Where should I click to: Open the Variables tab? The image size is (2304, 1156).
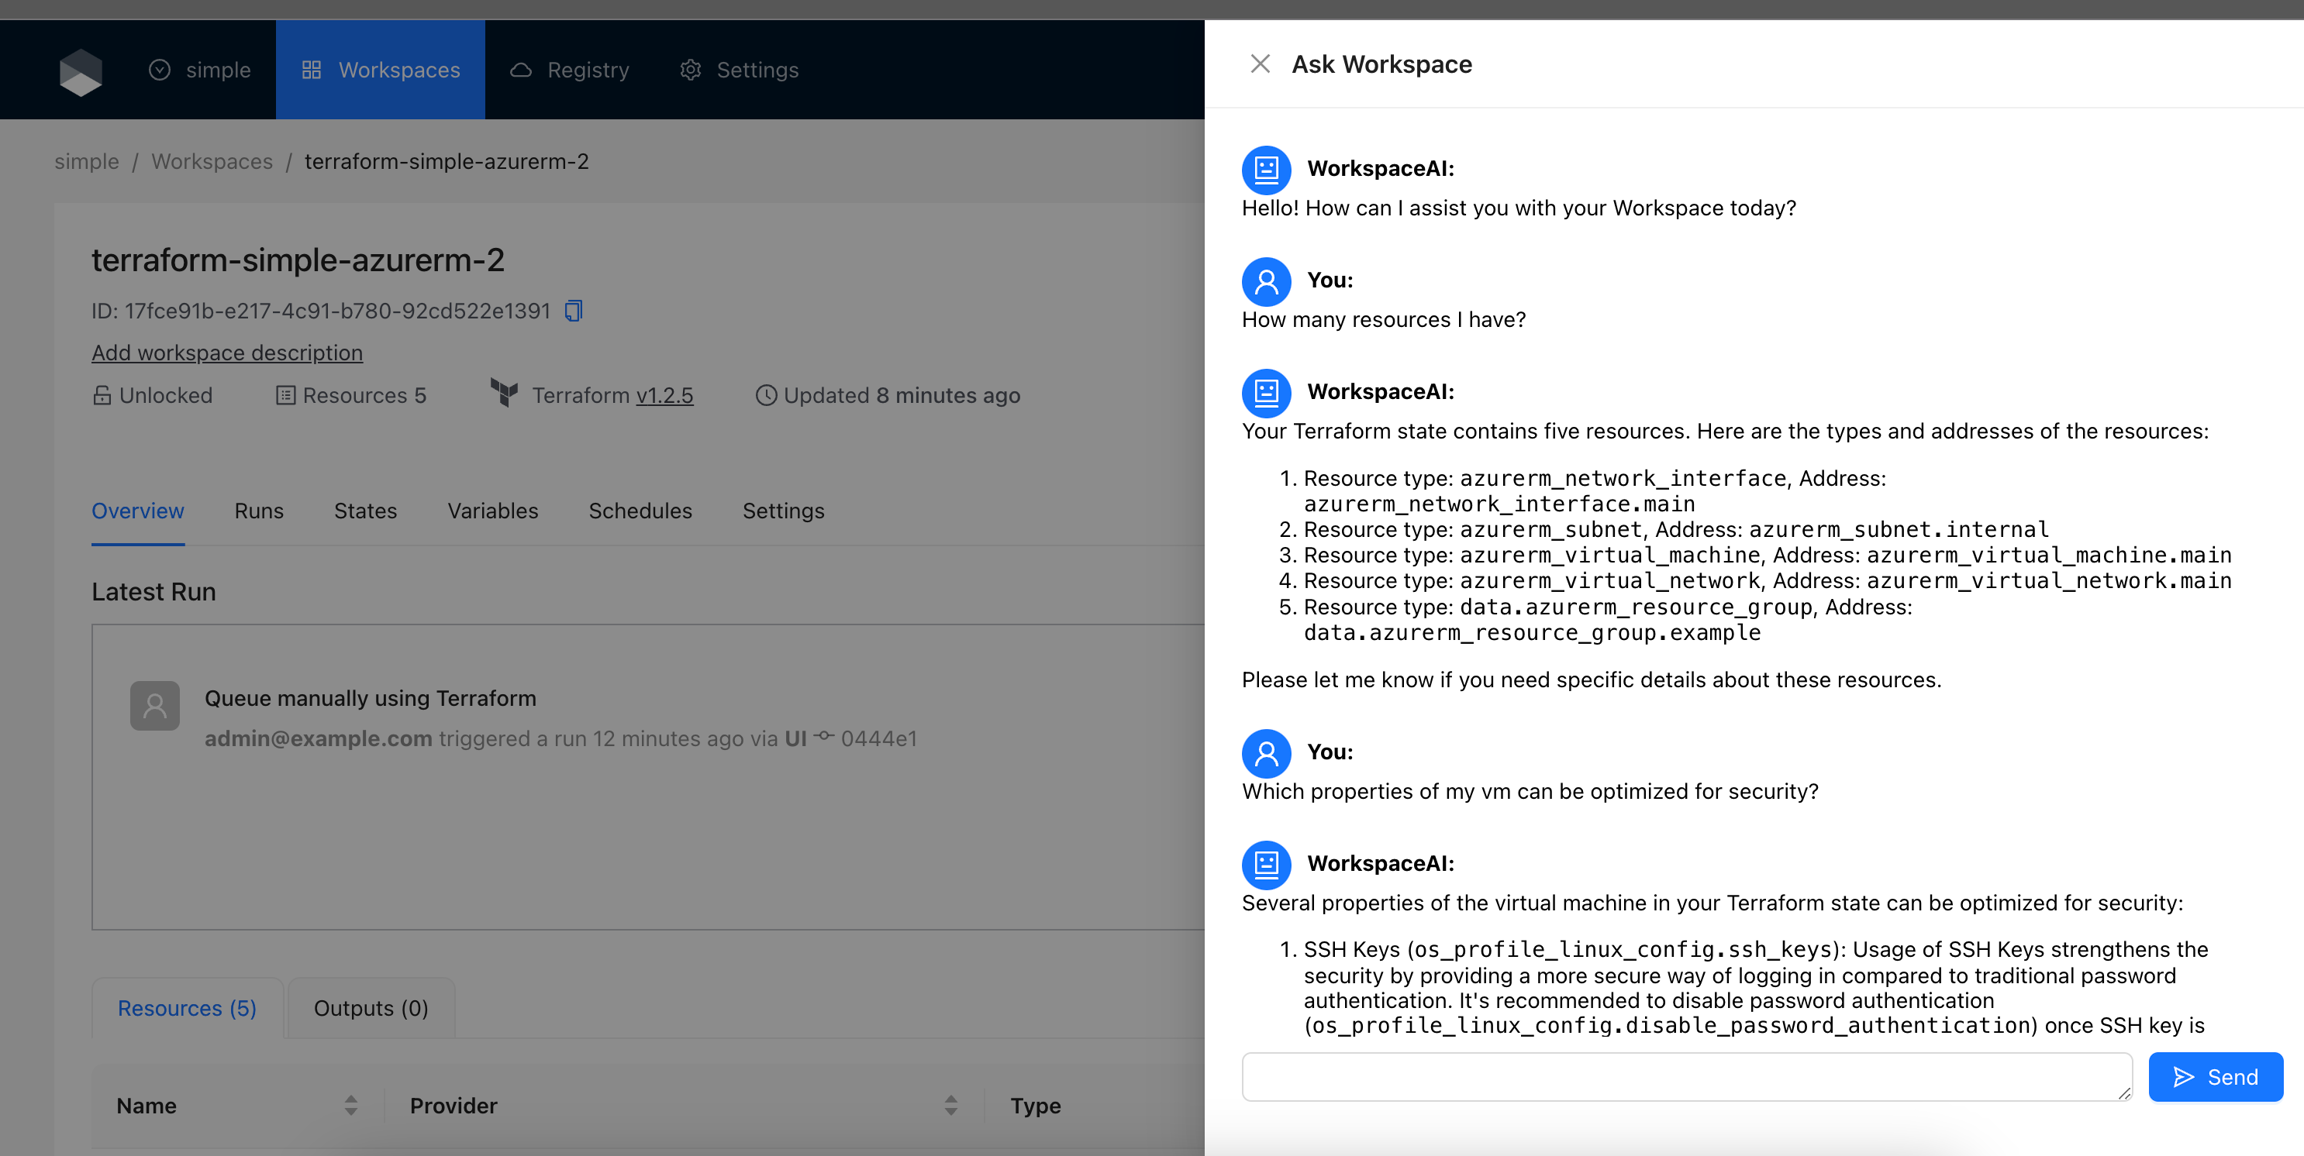click(x=492, y=511)
